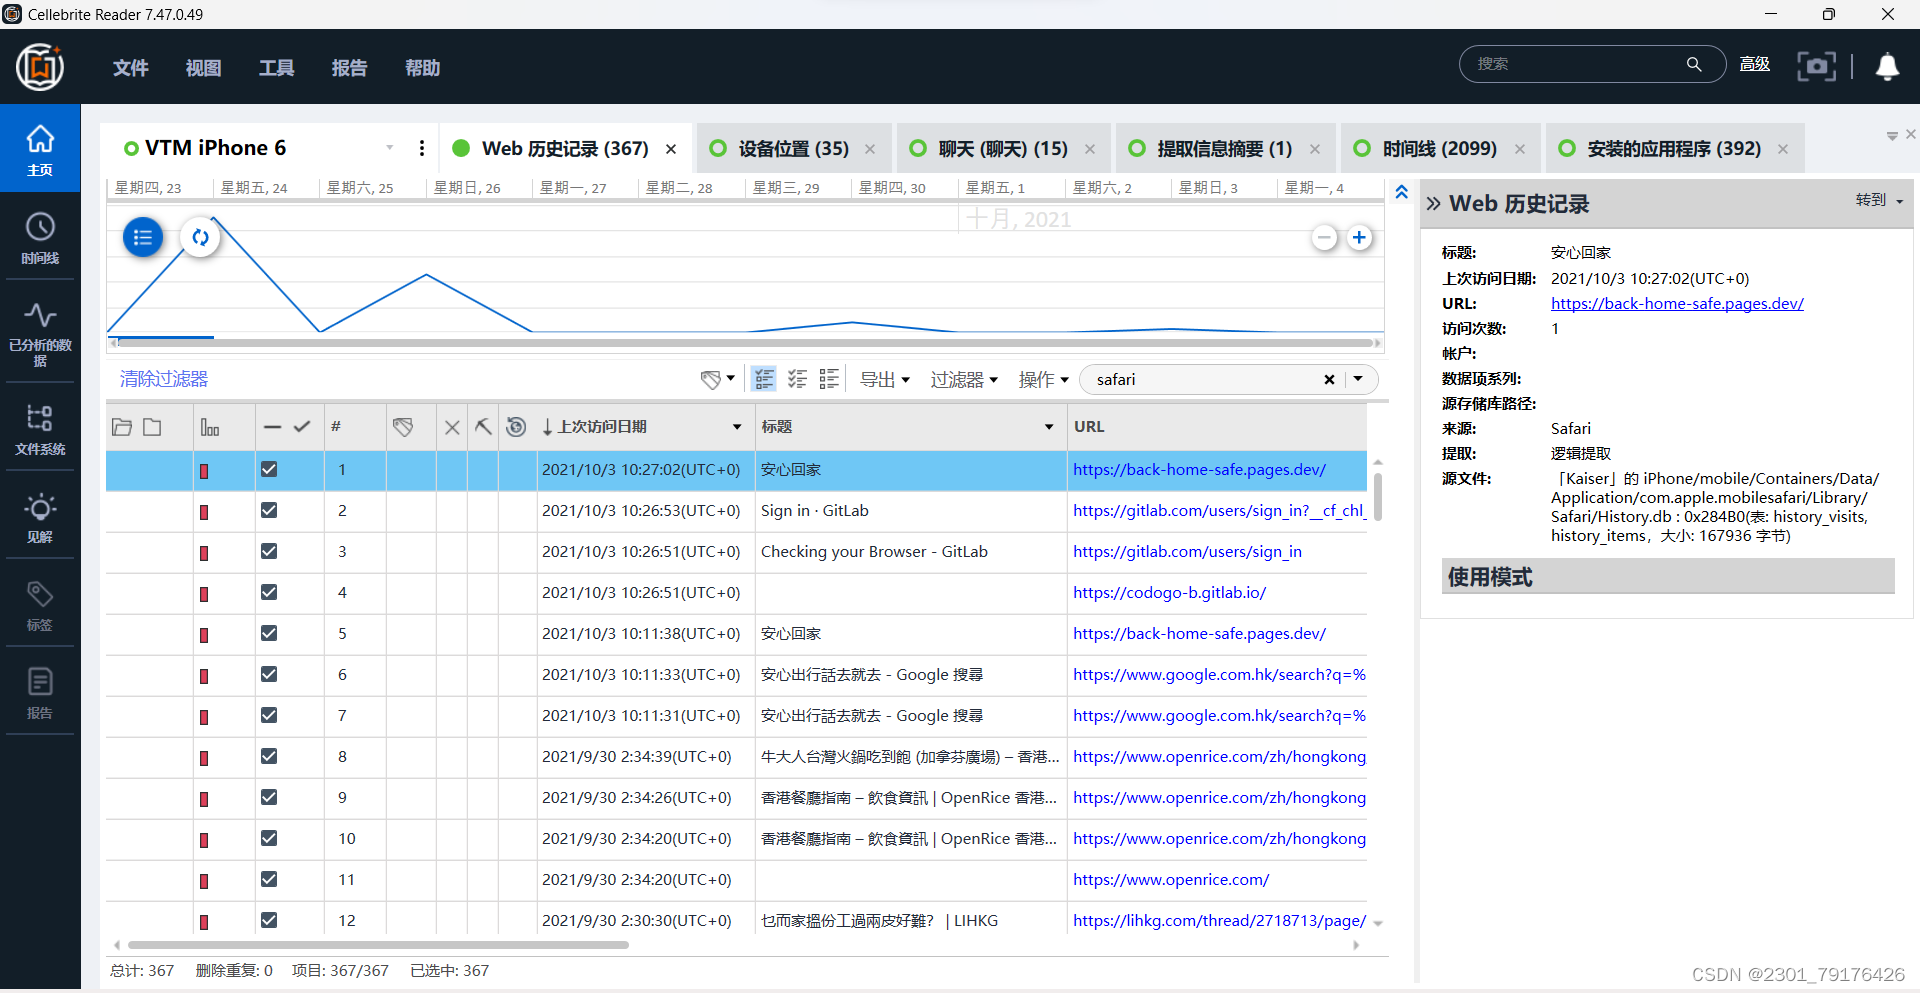This screenshot has width=1920, height=993.
Task: Uncheck the checkbox for row 8
Action: click(x=269, y=756)
